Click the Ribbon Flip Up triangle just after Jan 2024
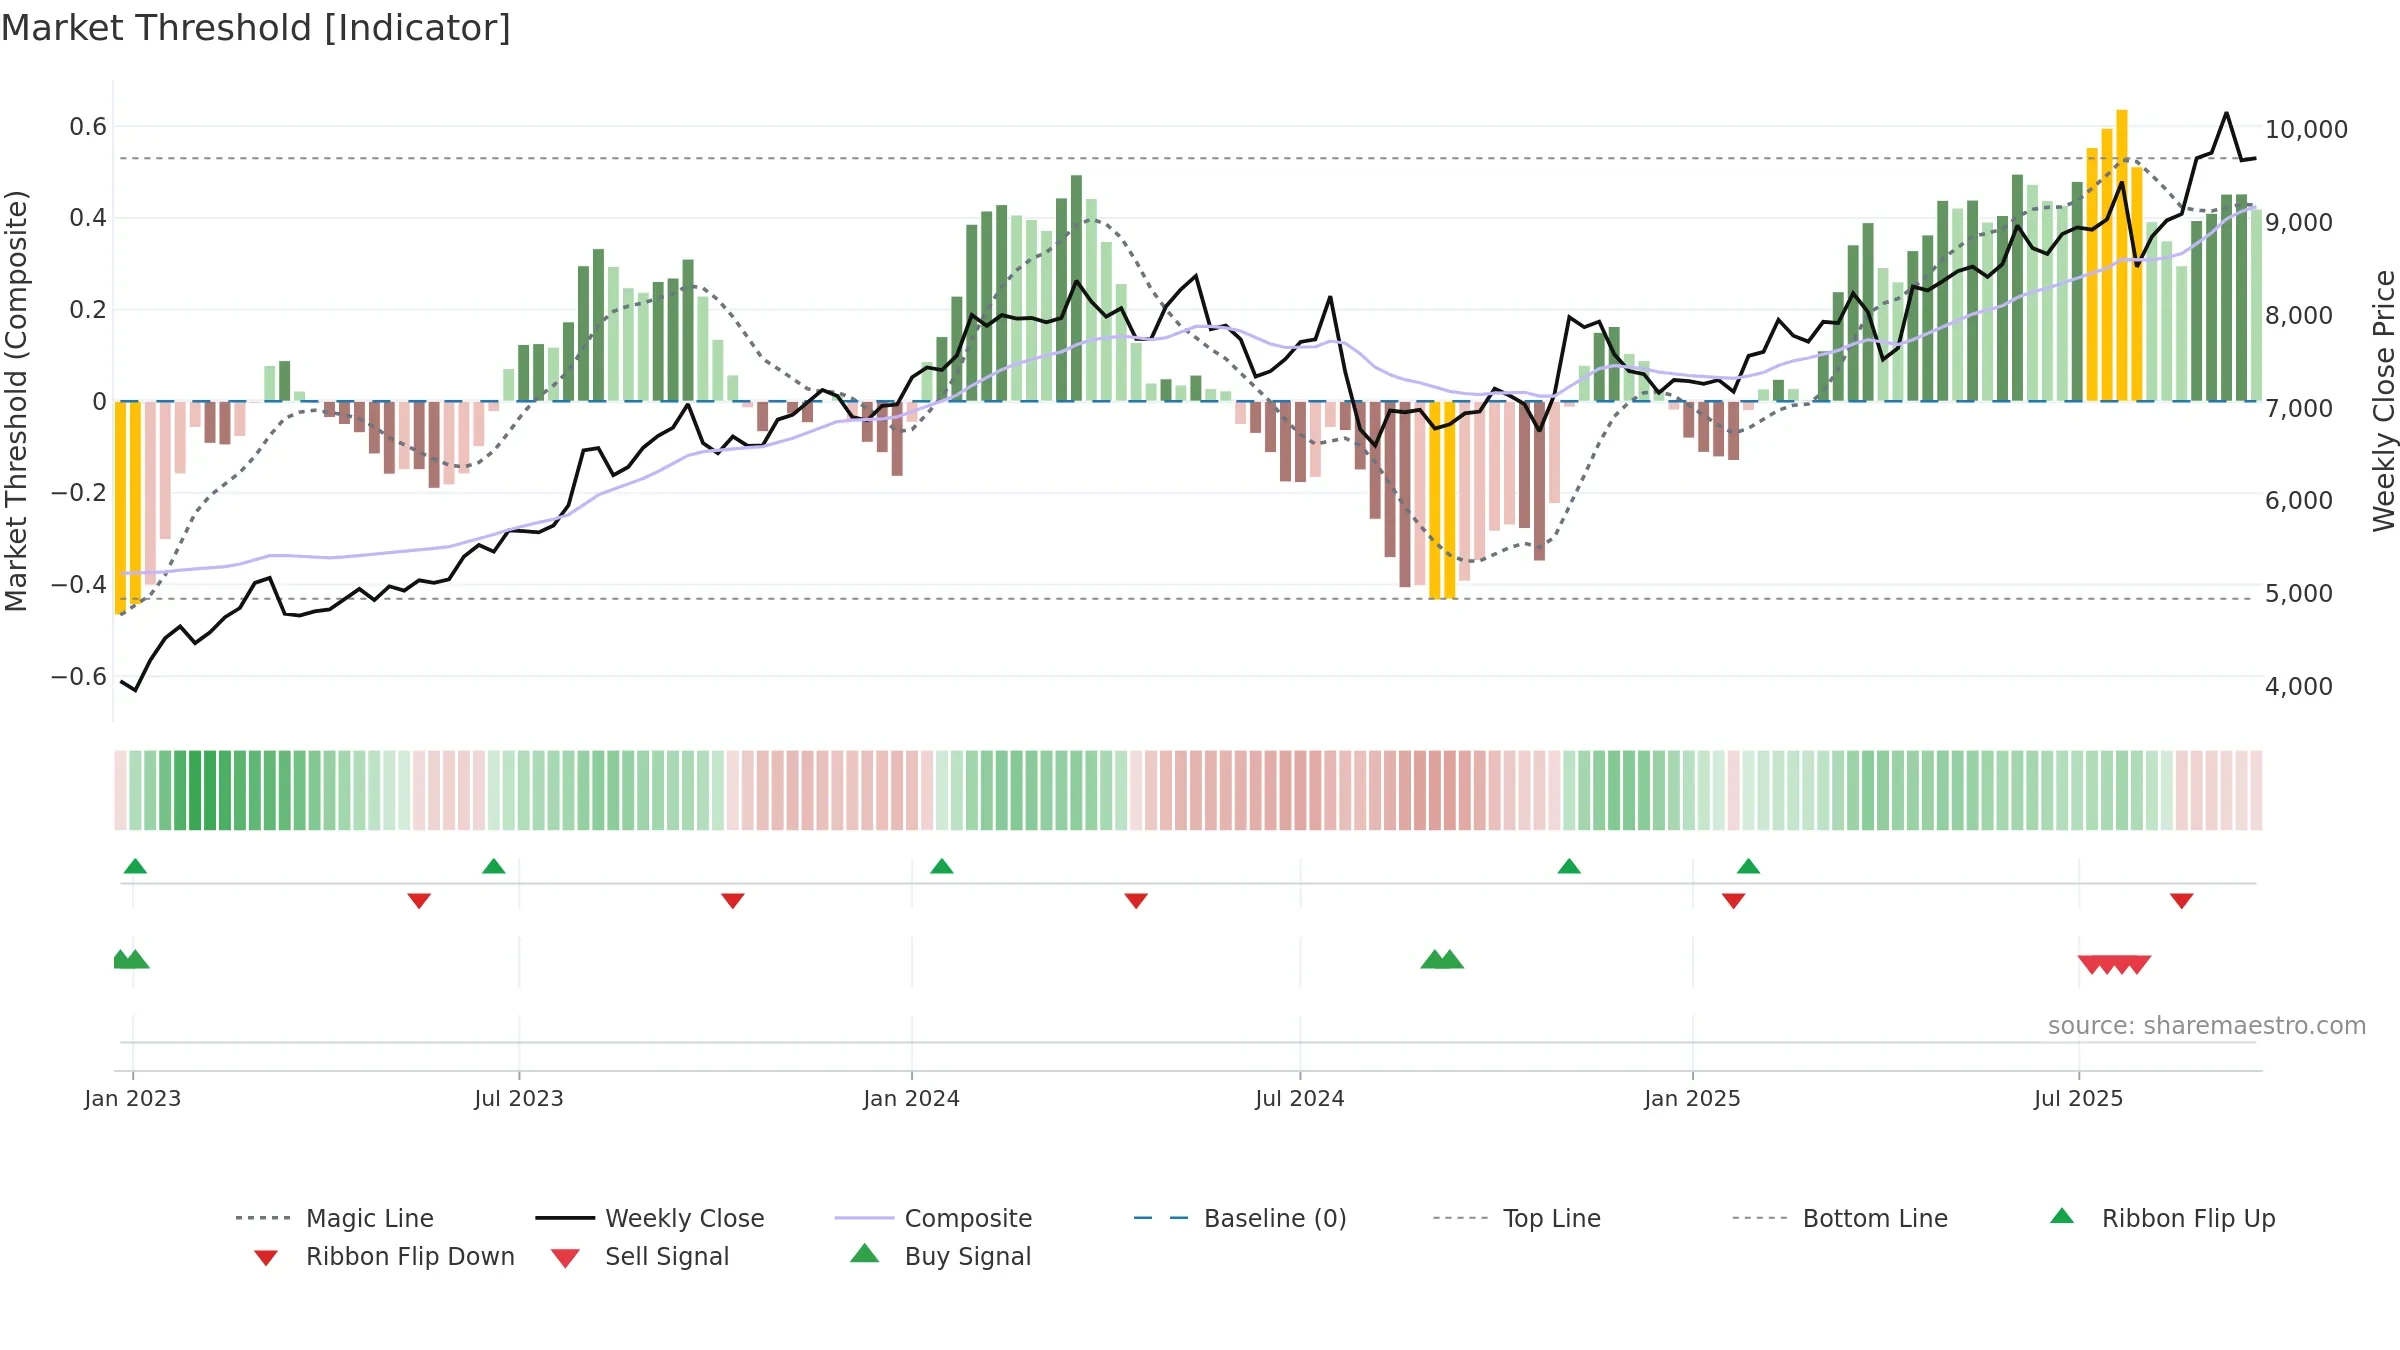This screenshot has width=2400, height=1350. pyautogui.click(x=942, y=866)
